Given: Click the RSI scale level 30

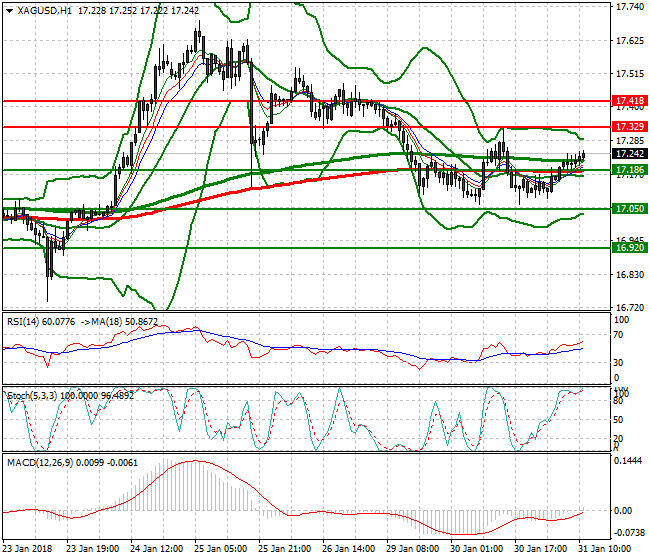Looking at the screenshot, I should 618,363.
